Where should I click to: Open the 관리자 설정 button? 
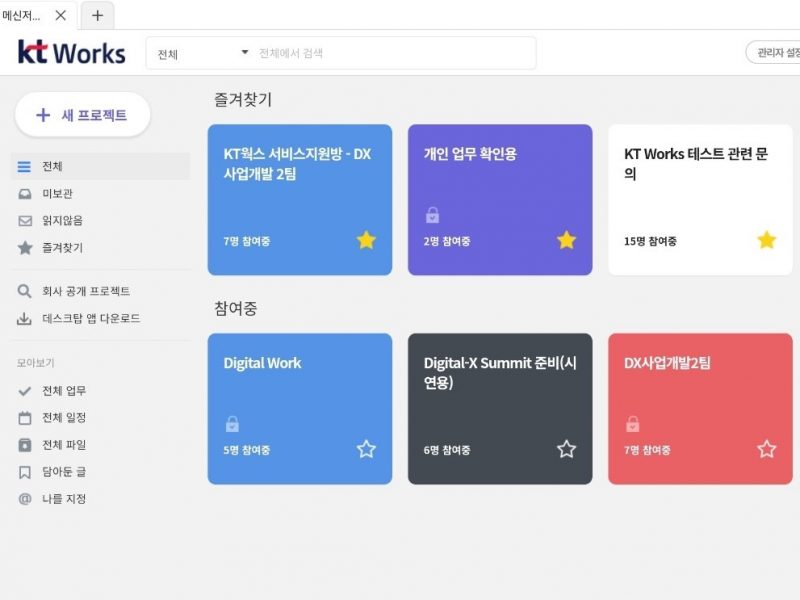773,53
